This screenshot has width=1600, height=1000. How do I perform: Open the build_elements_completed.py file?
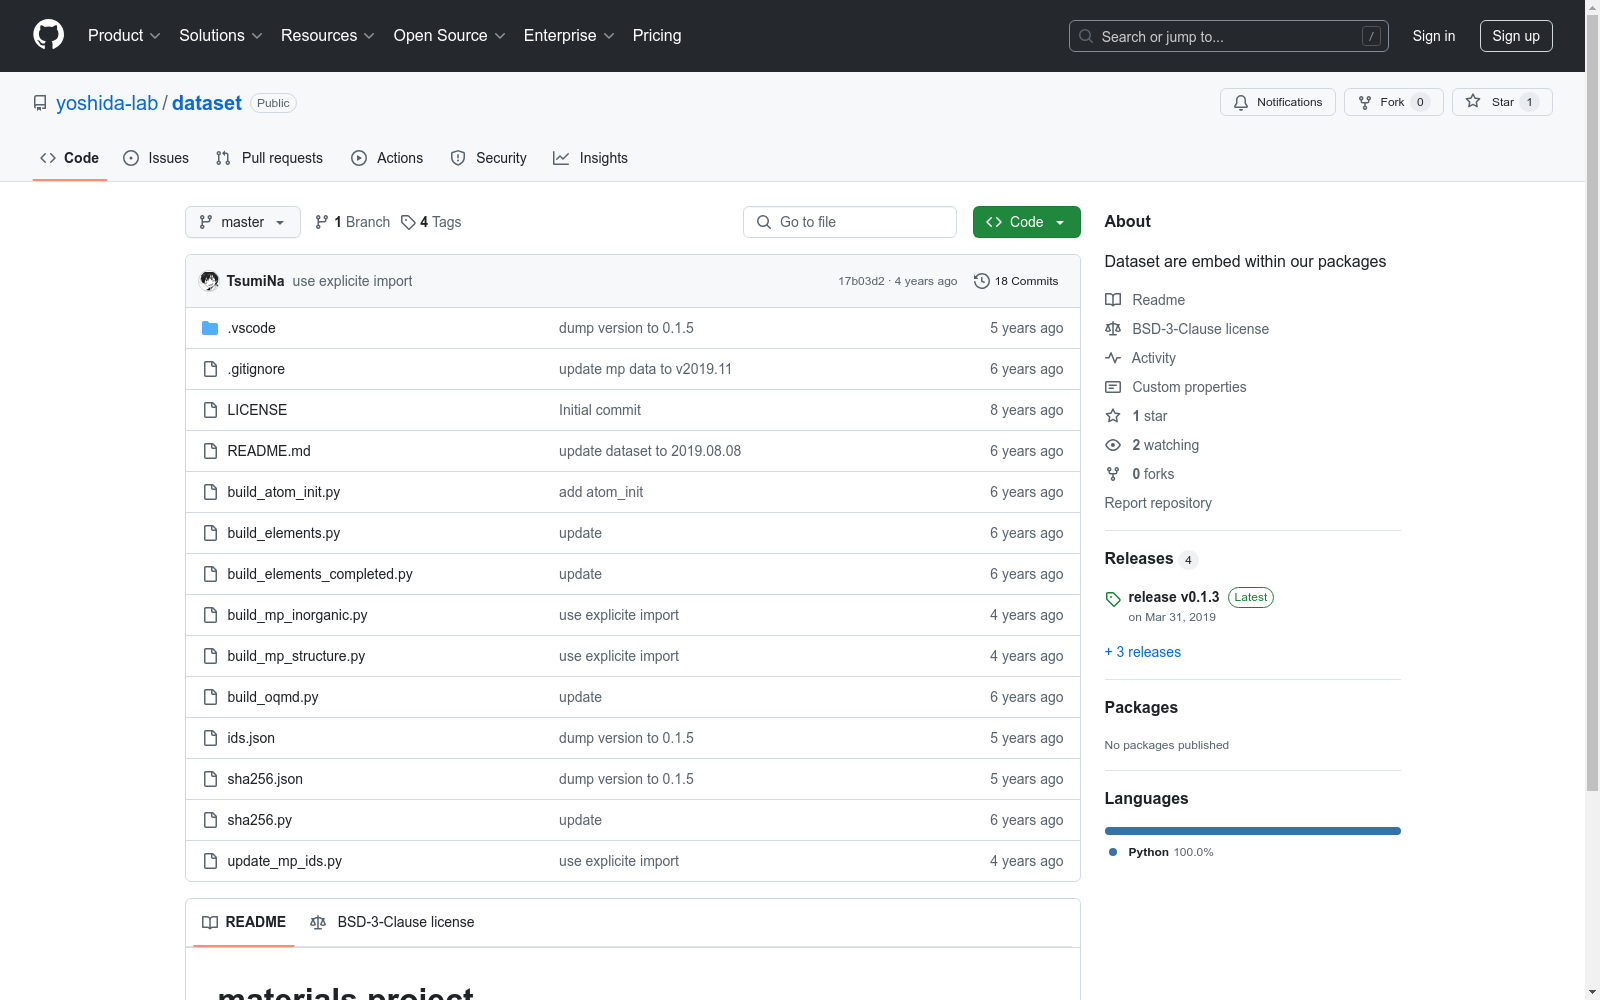(320, 574)
